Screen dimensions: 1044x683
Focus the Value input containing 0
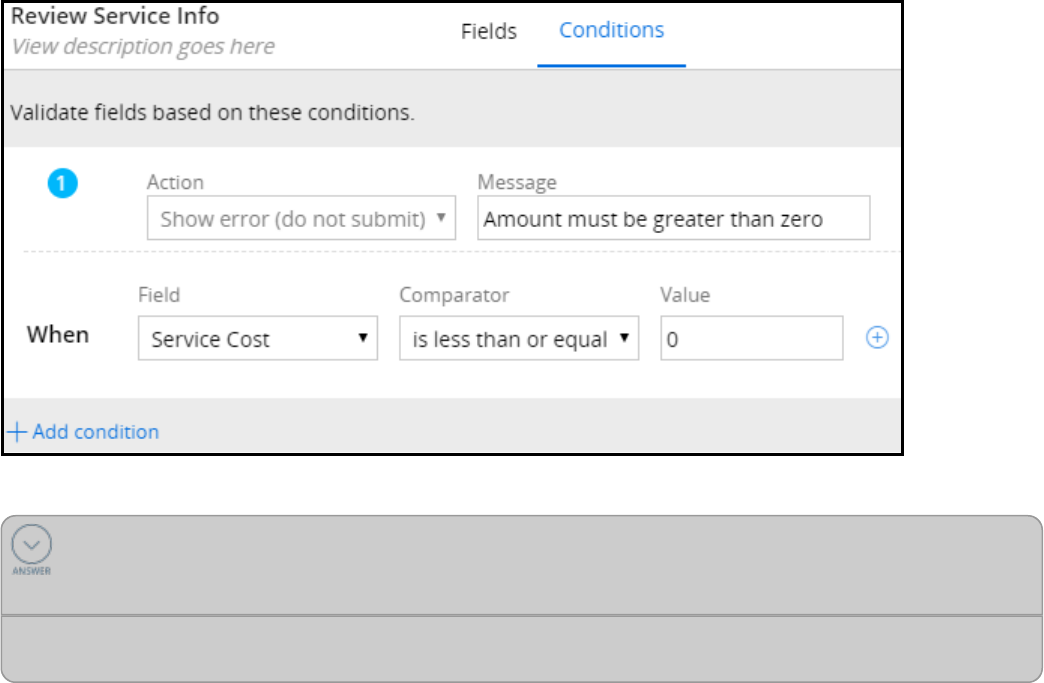point(751,339)
